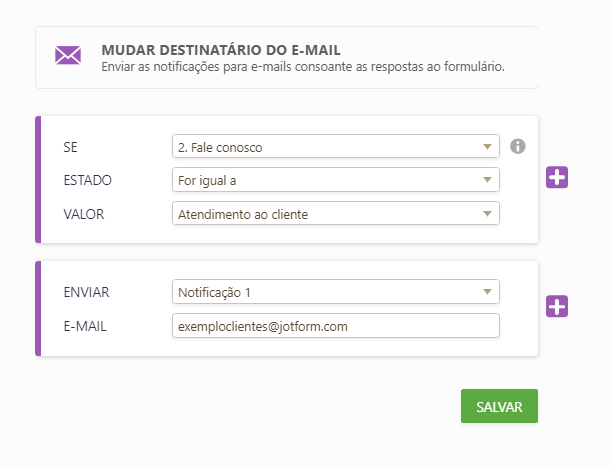Click the 'Enviar as notificações' description text

[302, 67]
